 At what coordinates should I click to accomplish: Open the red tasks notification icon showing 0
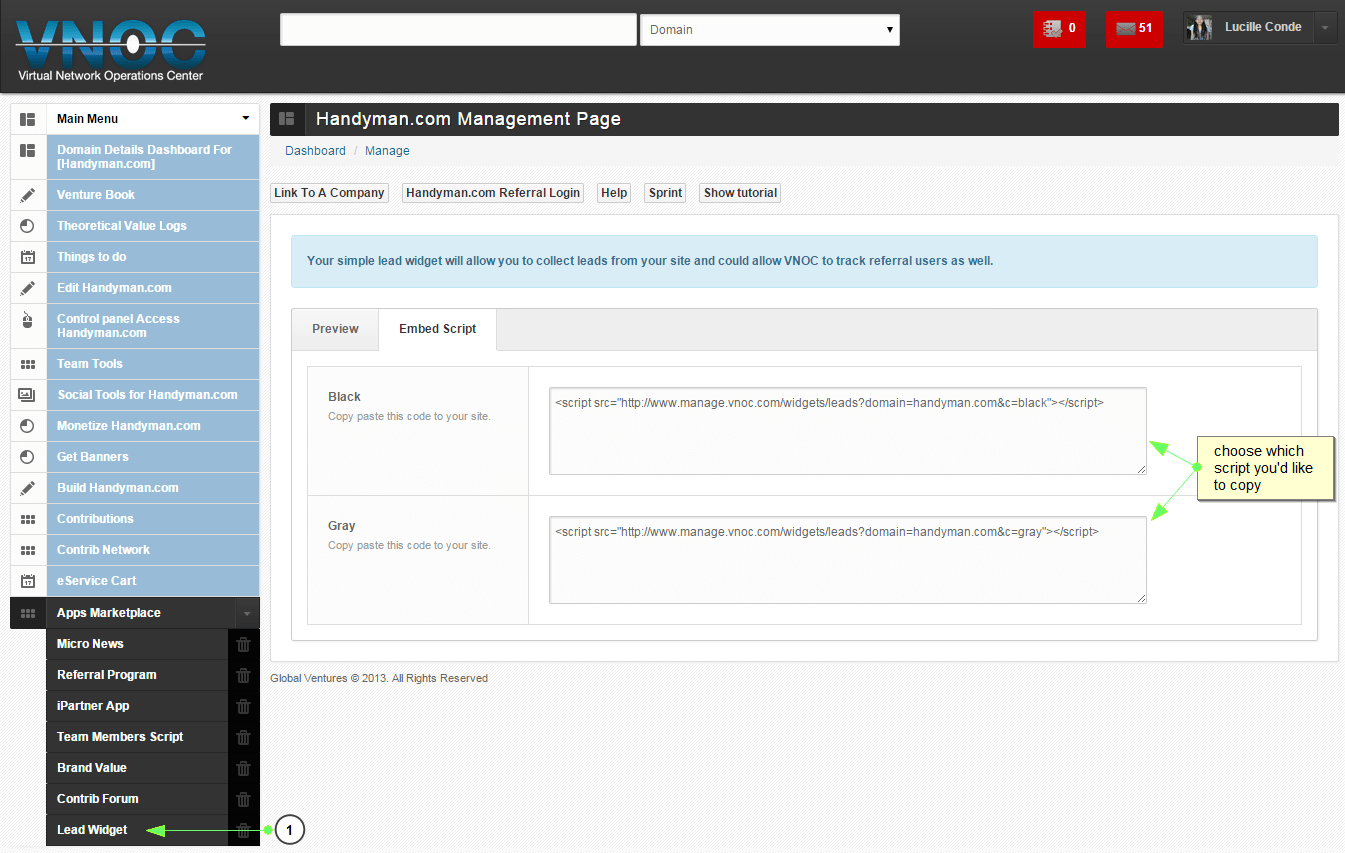[x=1059, y=29]
